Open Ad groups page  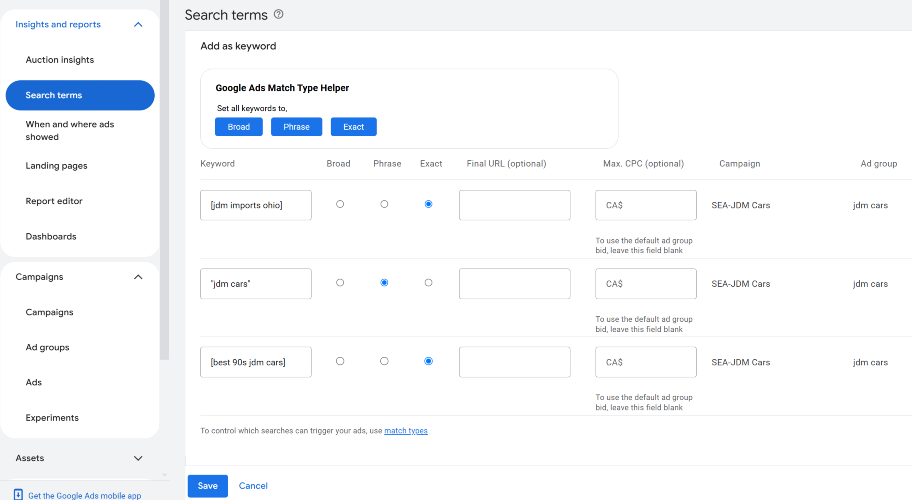coord(48,347)
